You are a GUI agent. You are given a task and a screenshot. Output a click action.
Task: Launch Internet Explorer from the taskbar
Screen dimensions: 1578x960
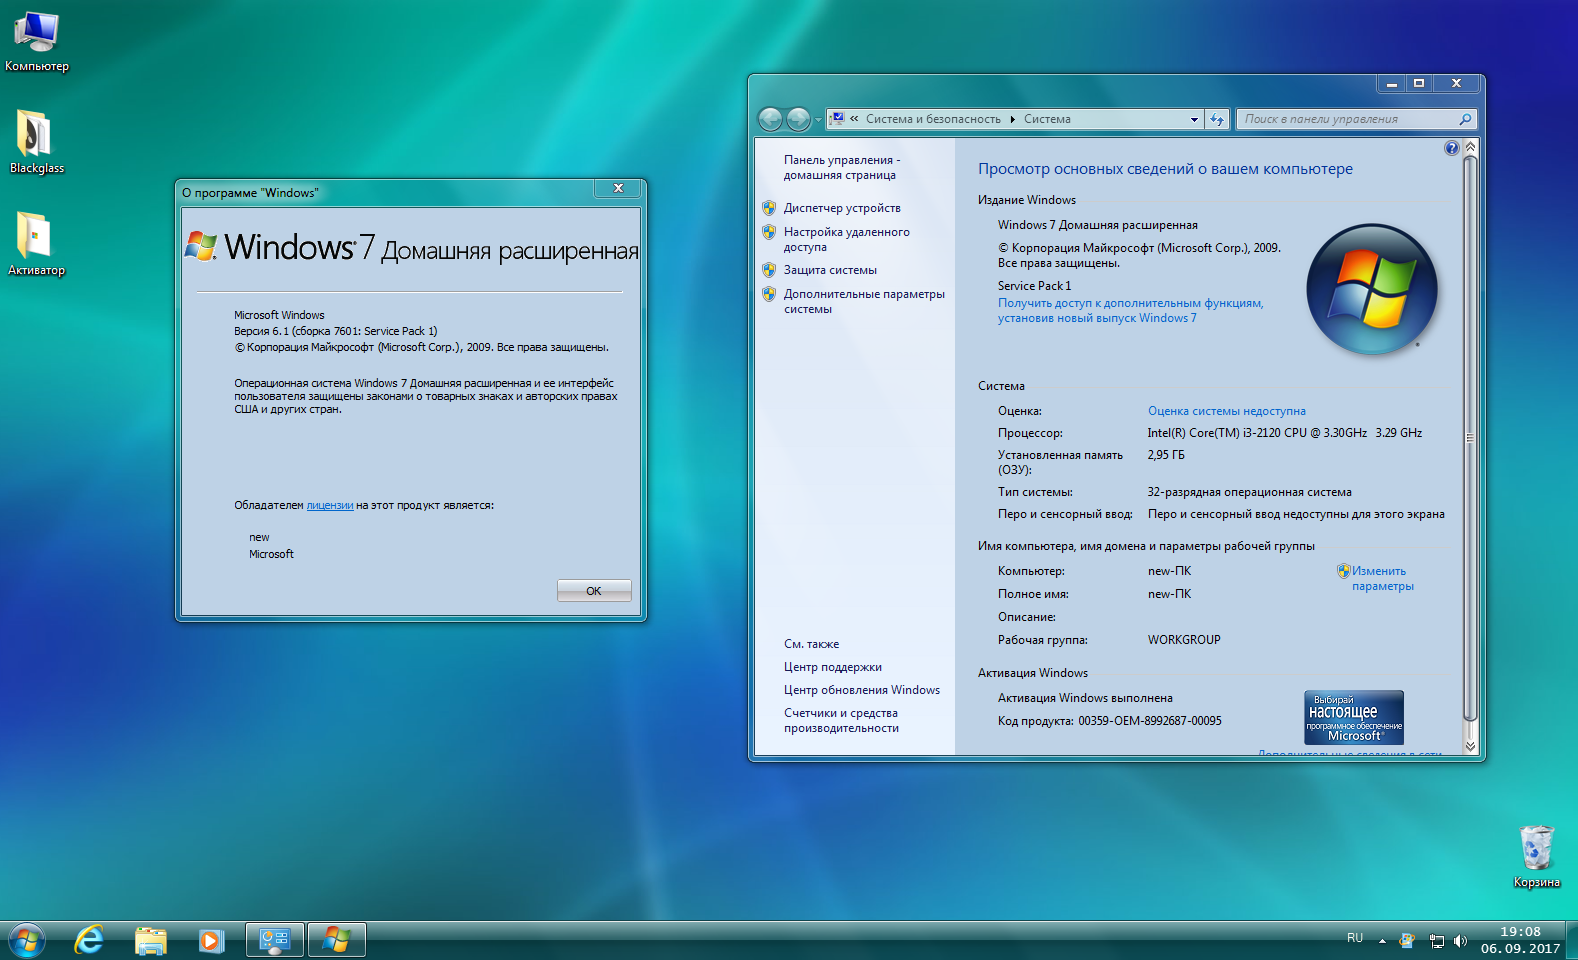click(x=89, y=940)
